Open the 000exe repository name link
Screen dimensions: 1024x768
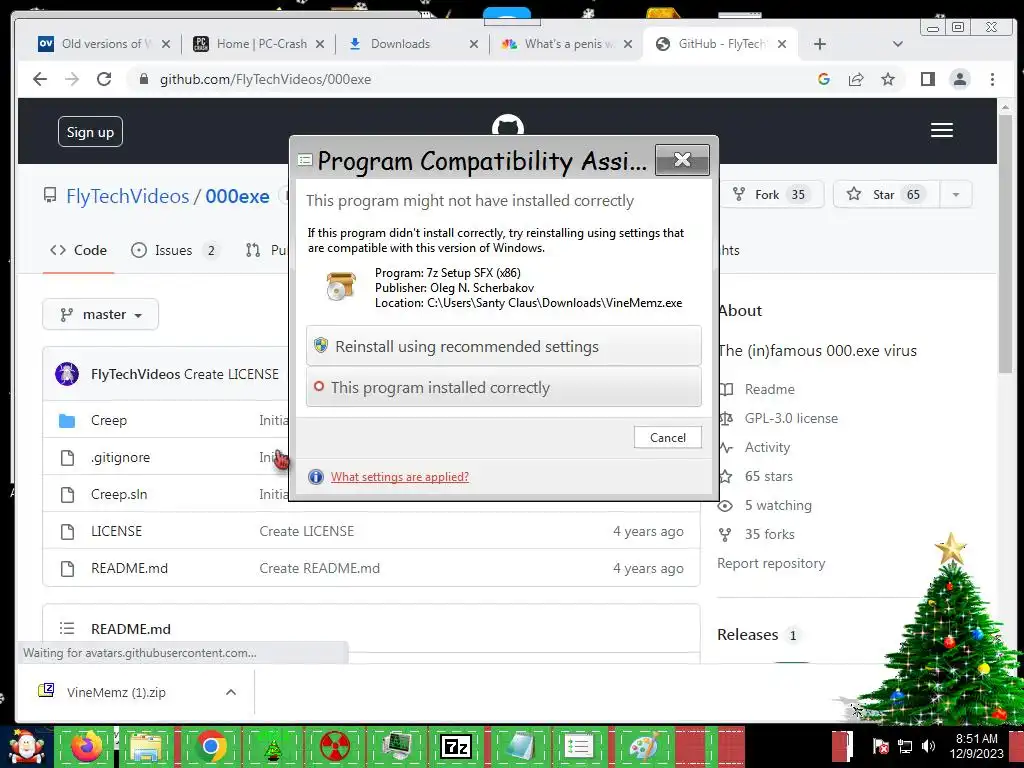tap(237, 196)
